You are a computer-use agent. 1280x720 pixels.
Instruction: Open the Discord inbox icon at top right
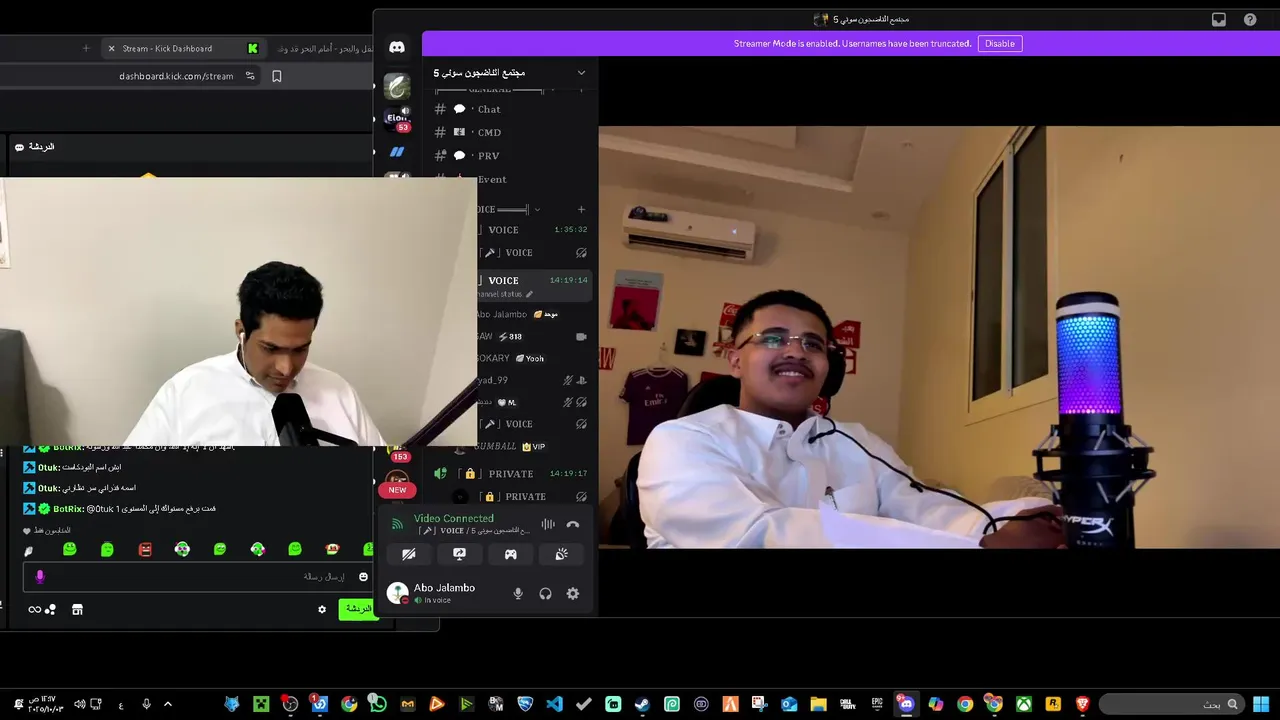tap(1218, 19)
